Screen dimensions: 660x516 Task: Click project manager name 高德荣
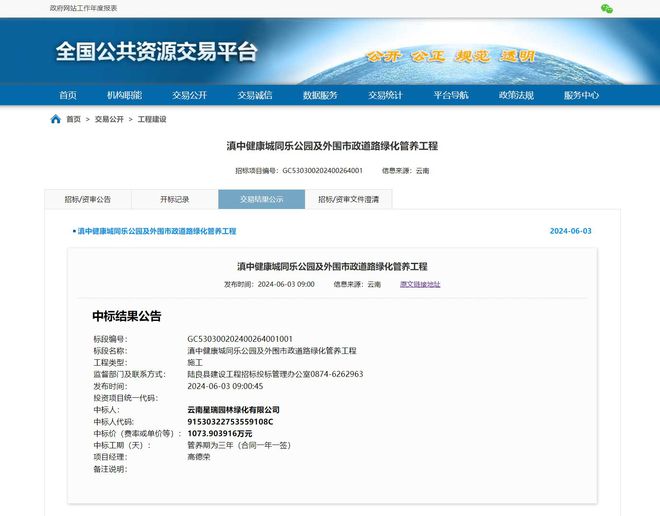(199, 457)
